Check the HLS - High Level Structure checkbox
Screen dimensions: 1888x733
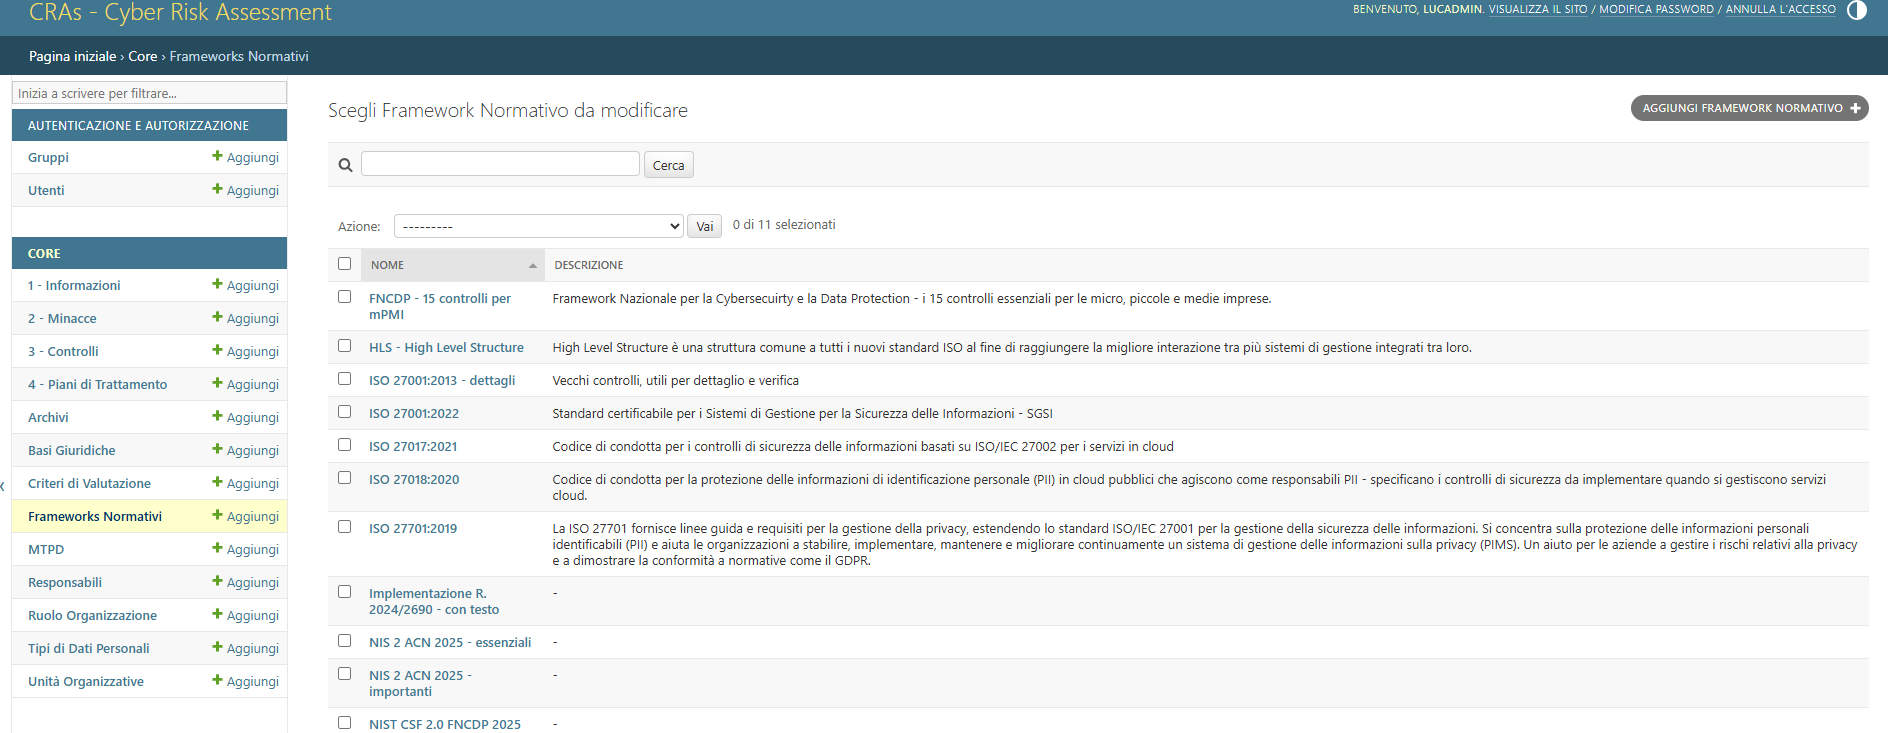345,346
